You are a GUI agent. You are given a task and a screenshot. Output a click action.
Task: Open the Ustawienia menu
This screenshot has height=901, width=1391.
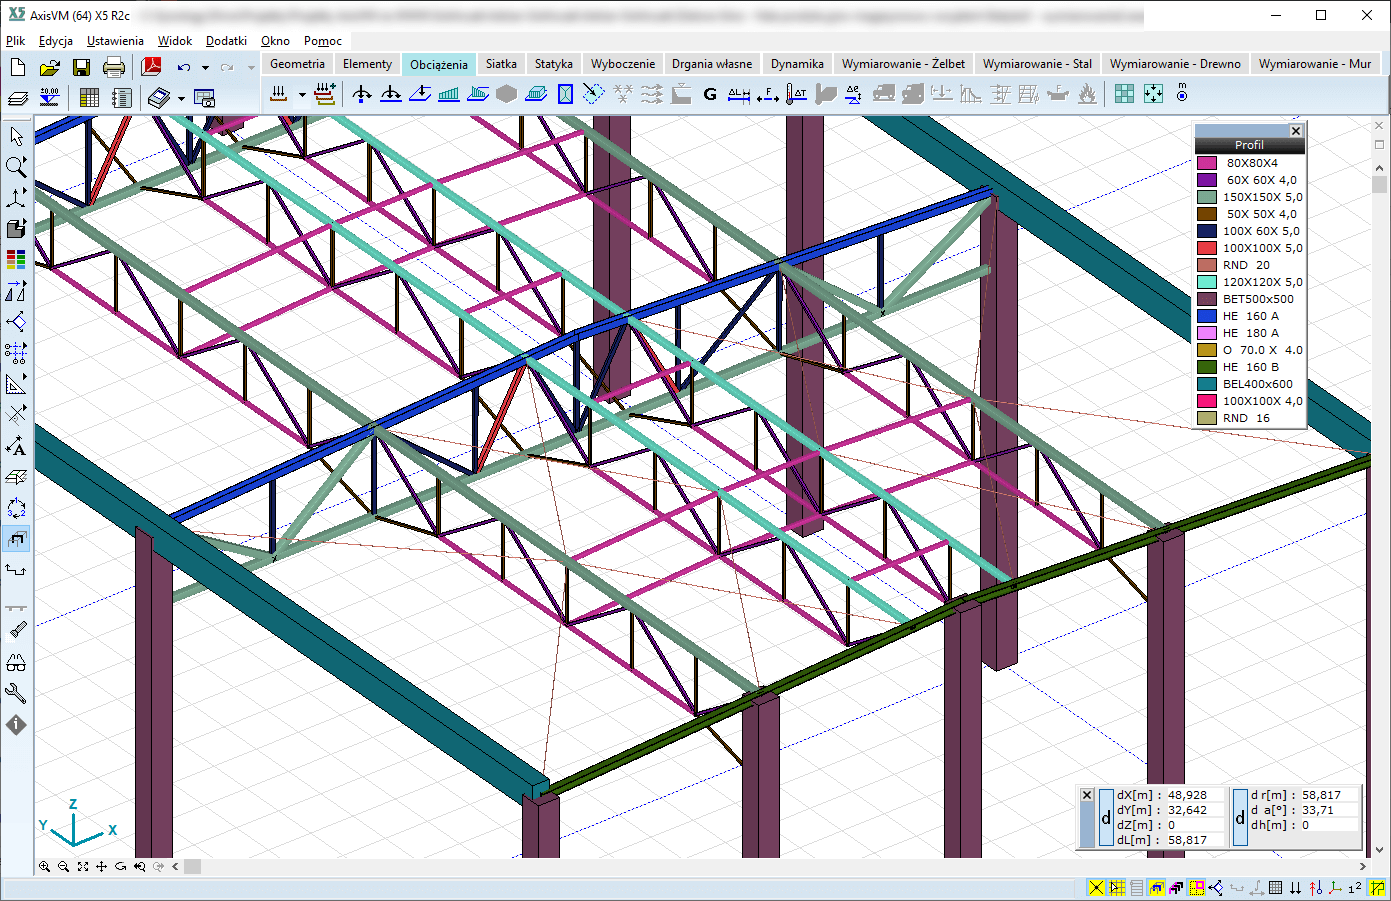[x=115, y=41]
